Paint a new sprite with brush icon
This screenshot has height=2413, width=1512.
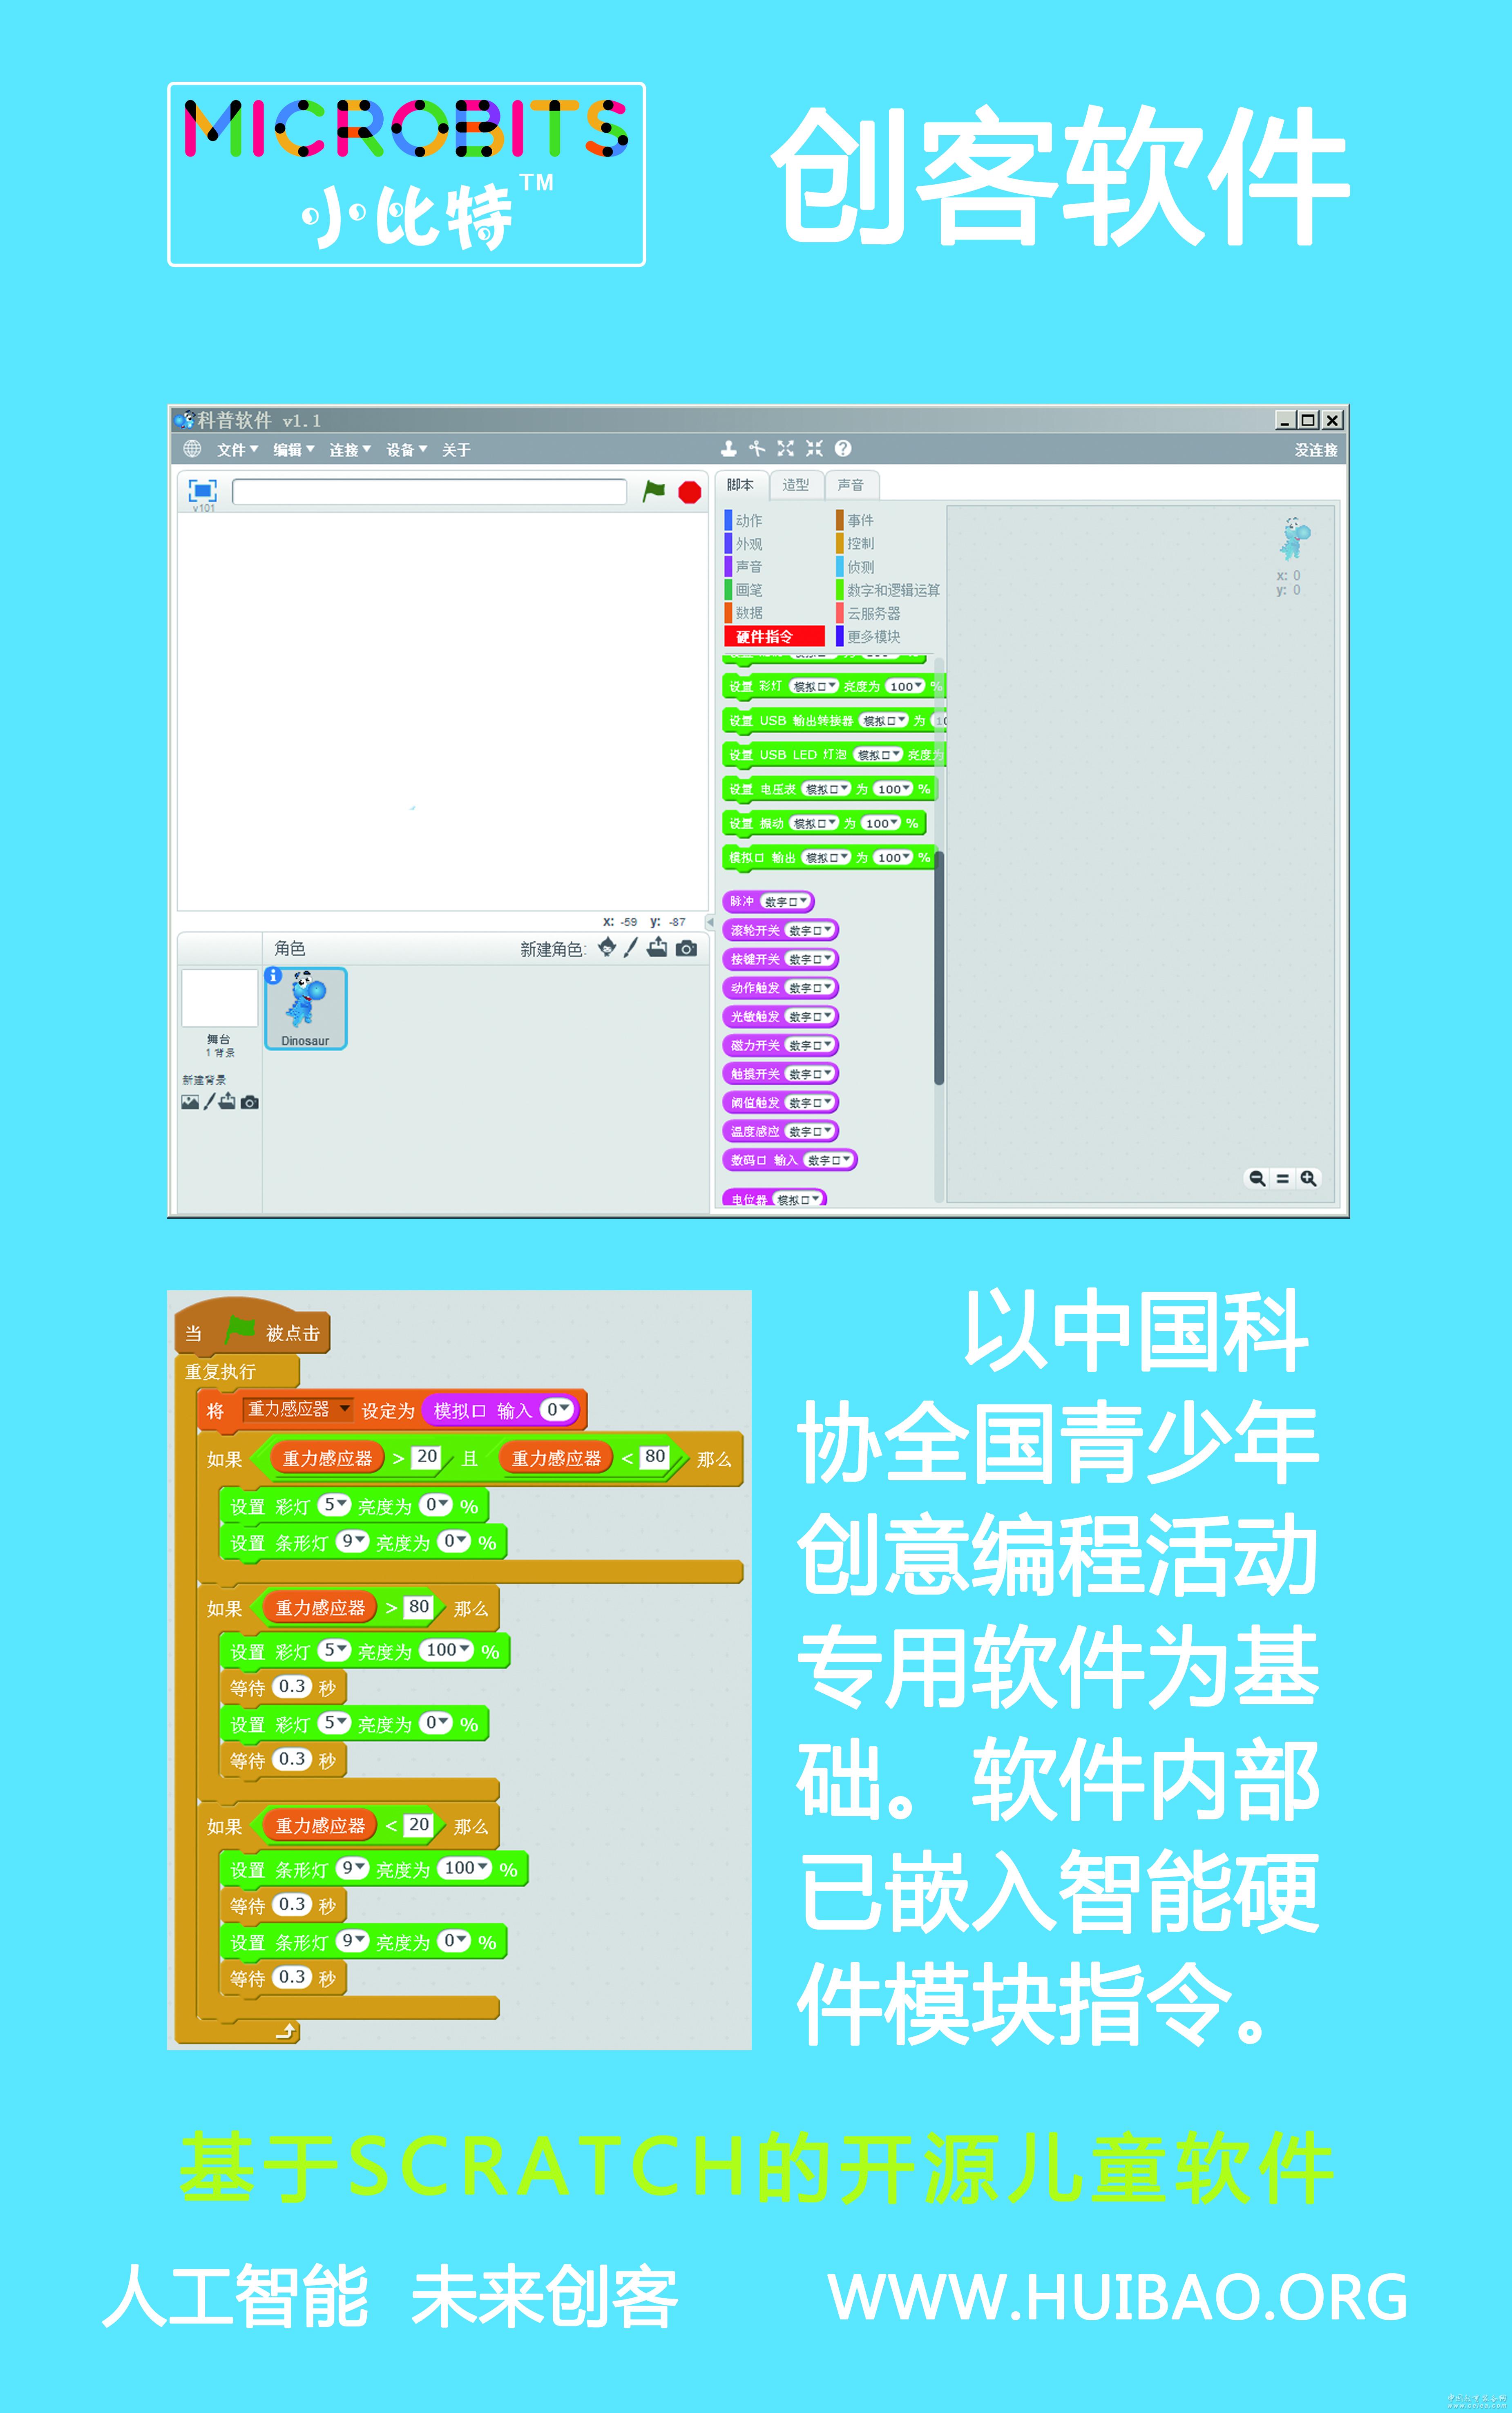(631, 948)
